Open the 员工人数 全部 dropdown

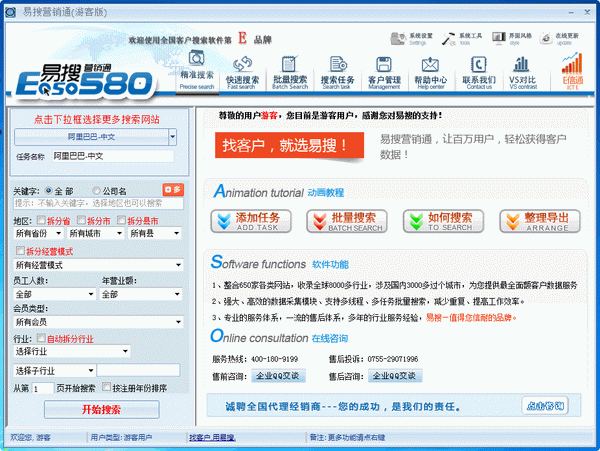coord(54,294)
